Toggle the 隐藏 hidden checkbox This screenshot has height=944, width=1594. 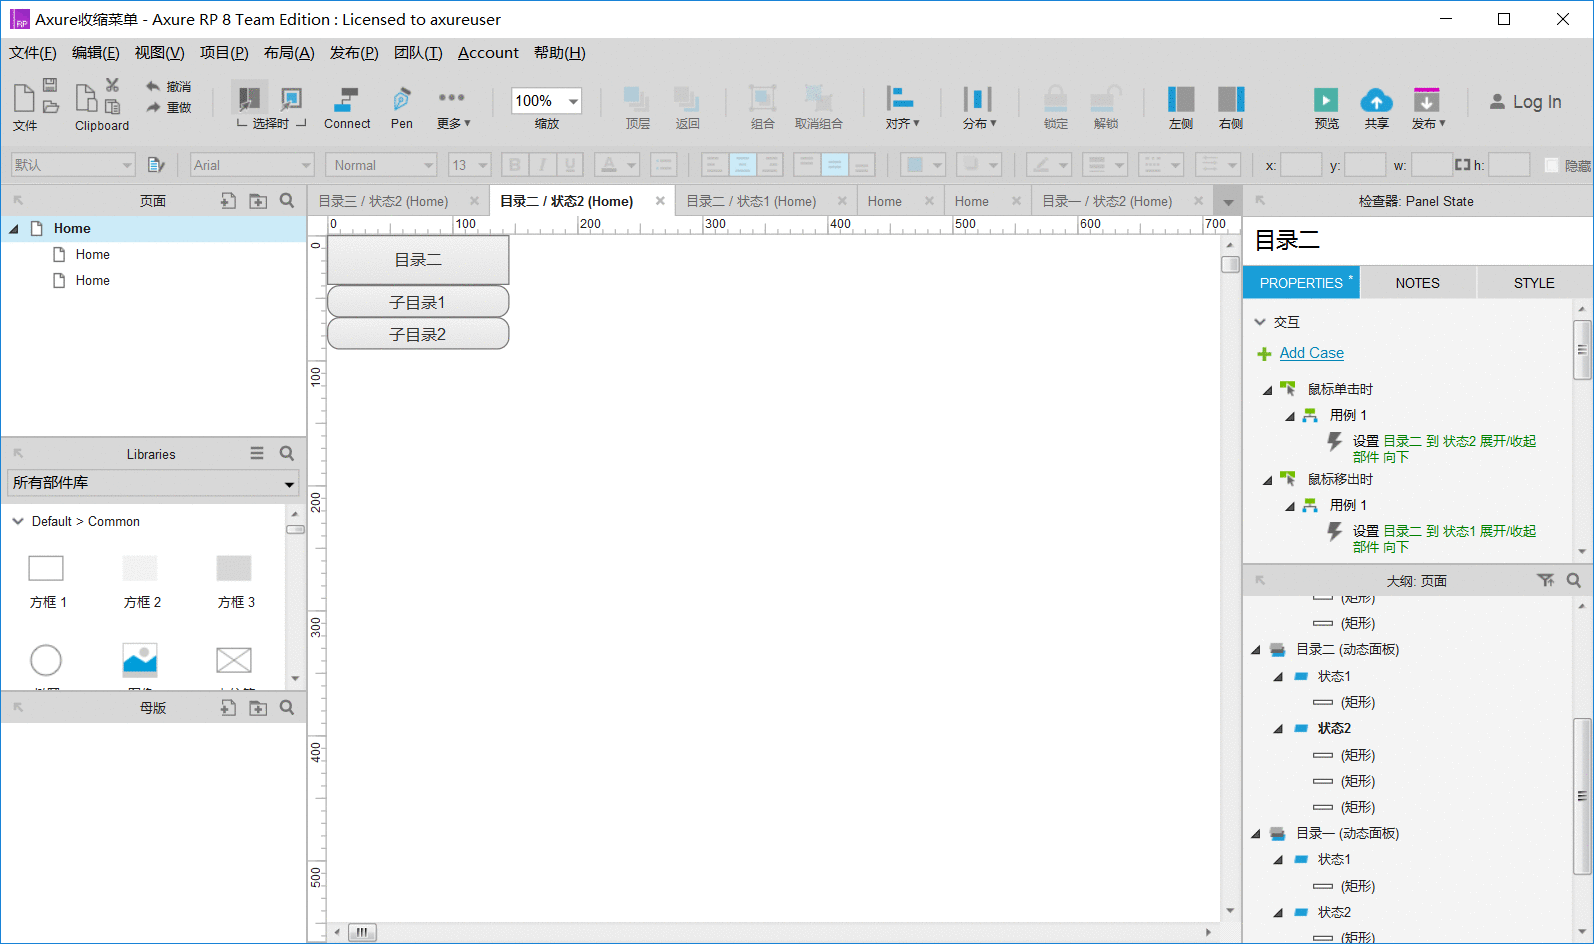[1552, 165]
